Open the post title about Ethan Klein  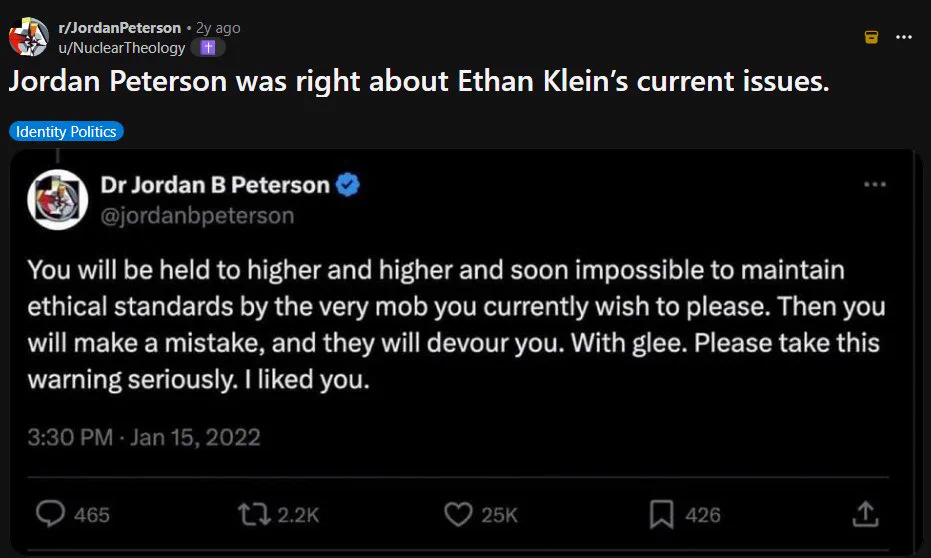419,81
